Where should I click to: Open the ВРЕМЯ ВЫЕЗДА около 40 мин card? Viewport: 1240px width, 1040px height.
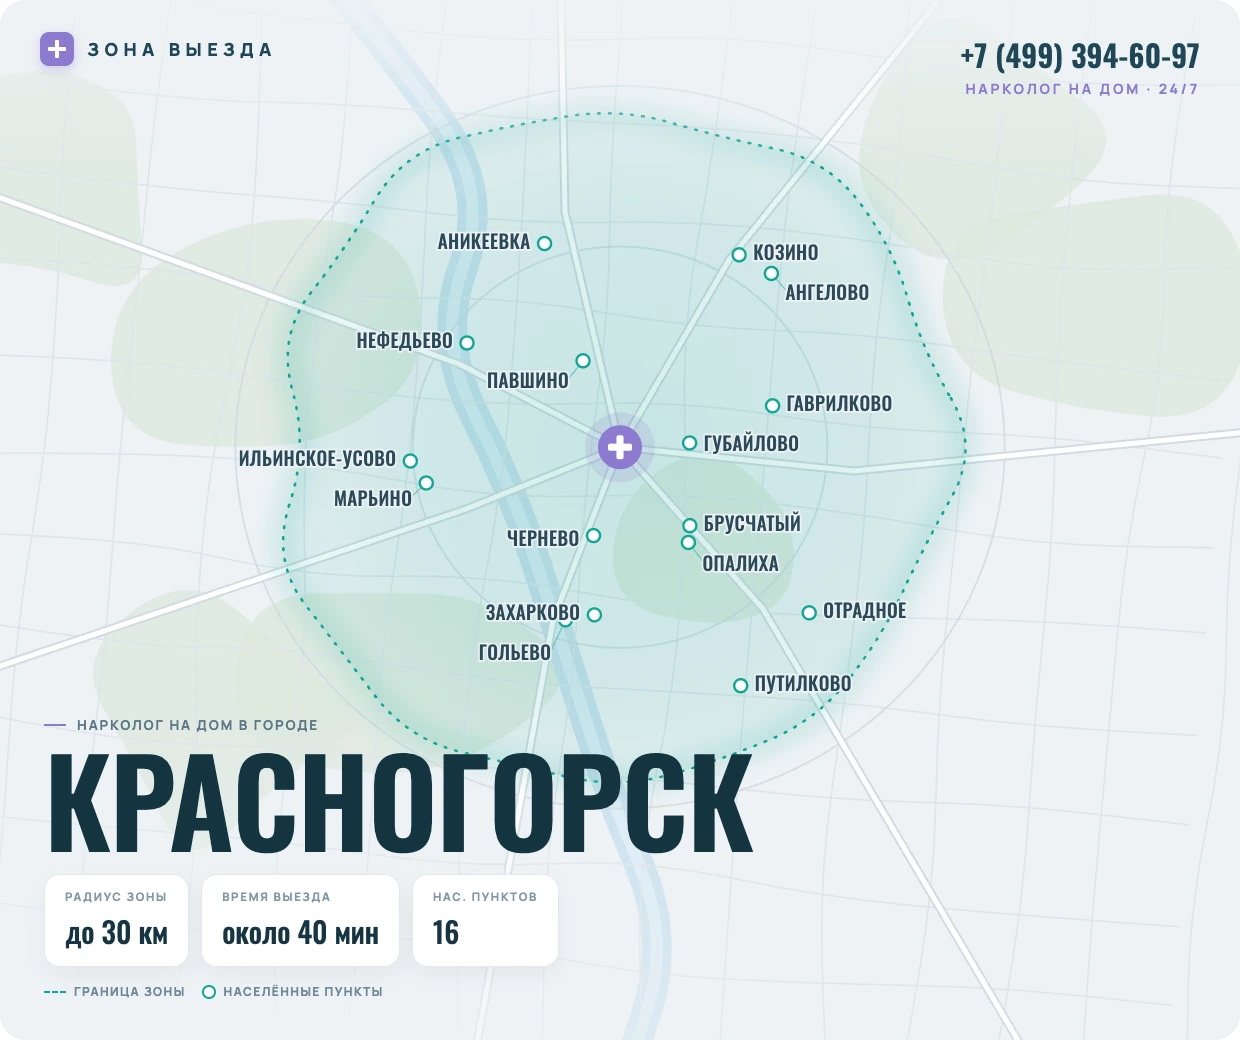point(300,921)
